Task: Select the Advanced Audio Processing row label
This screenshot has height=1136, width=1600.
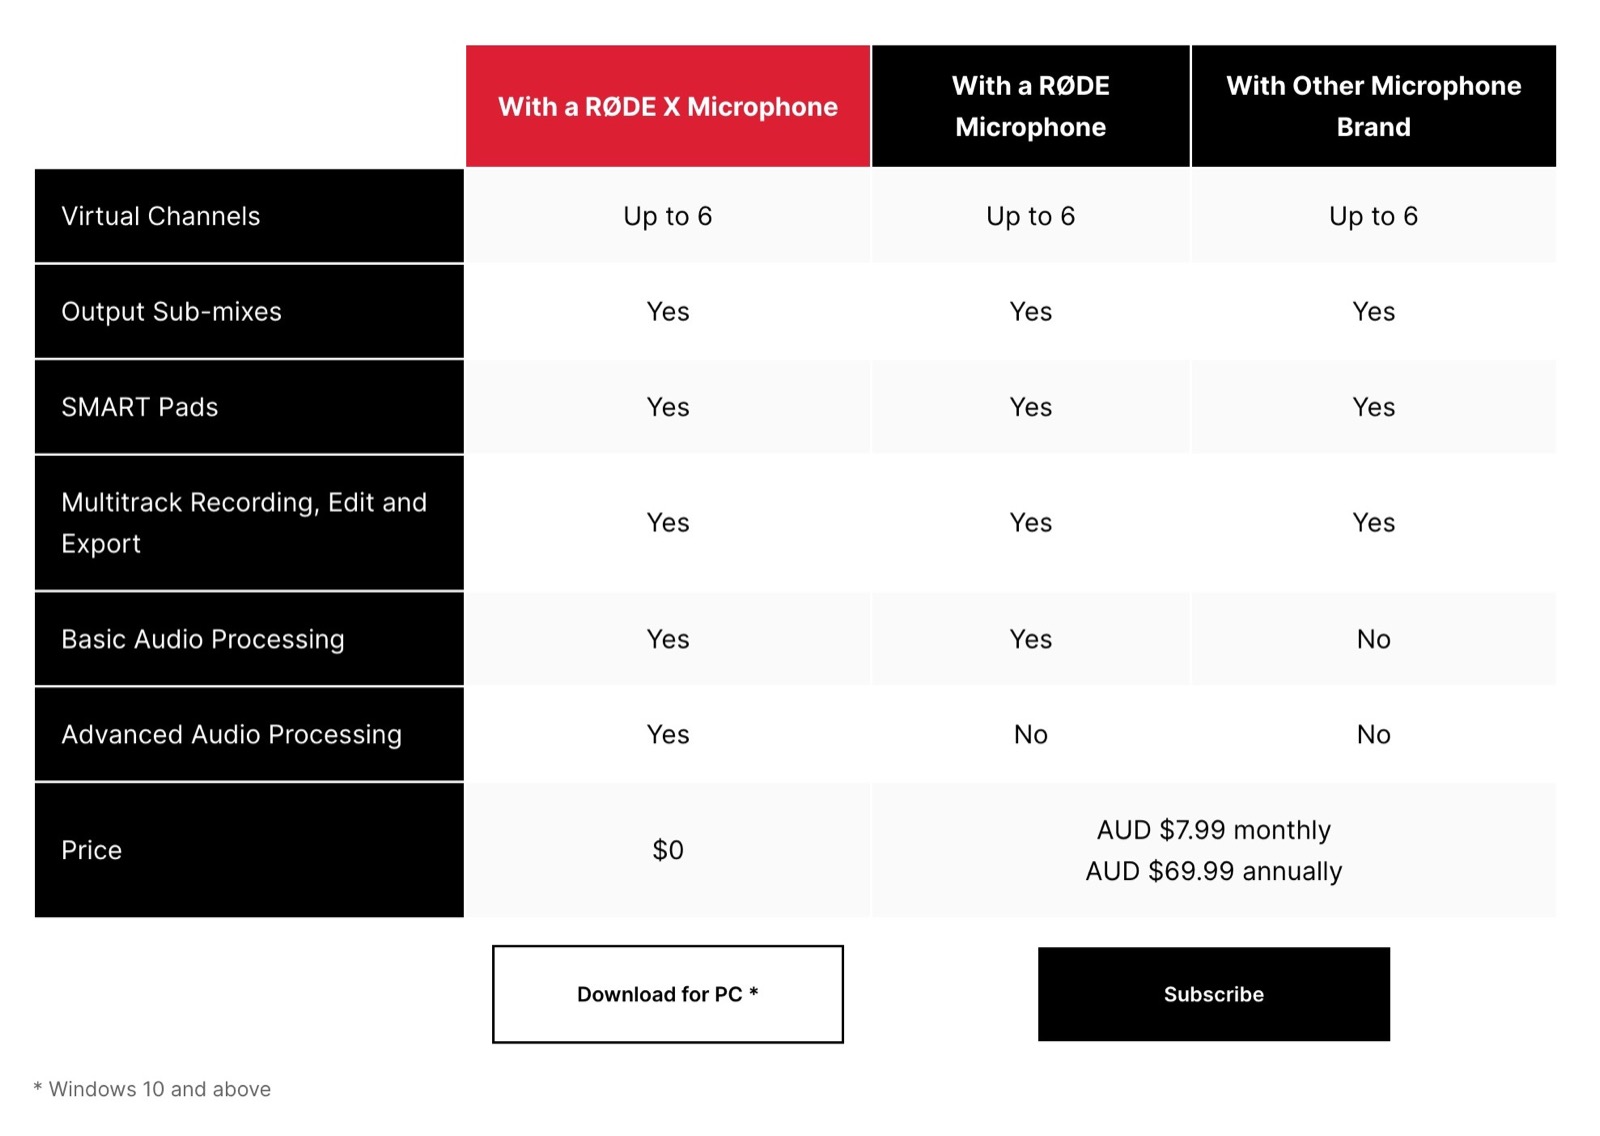Action: [x=231, y=735]
